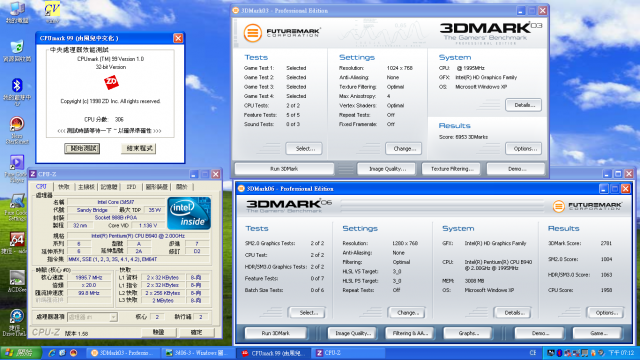The height and width of the screenshot is (360, 640).
Task: Launch the red 64 desktop shortcut
Action: tap(17, 243)
